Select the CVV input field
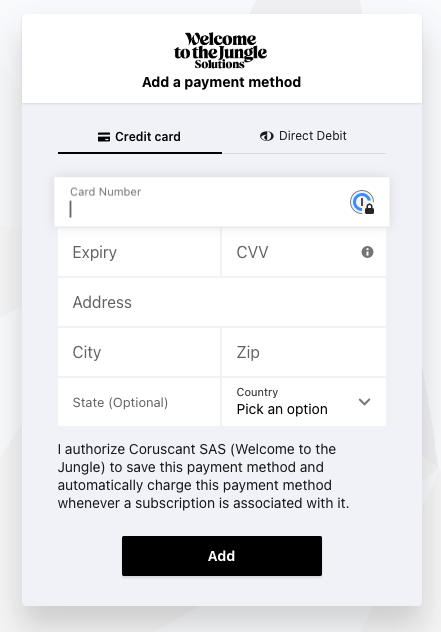 304,252
